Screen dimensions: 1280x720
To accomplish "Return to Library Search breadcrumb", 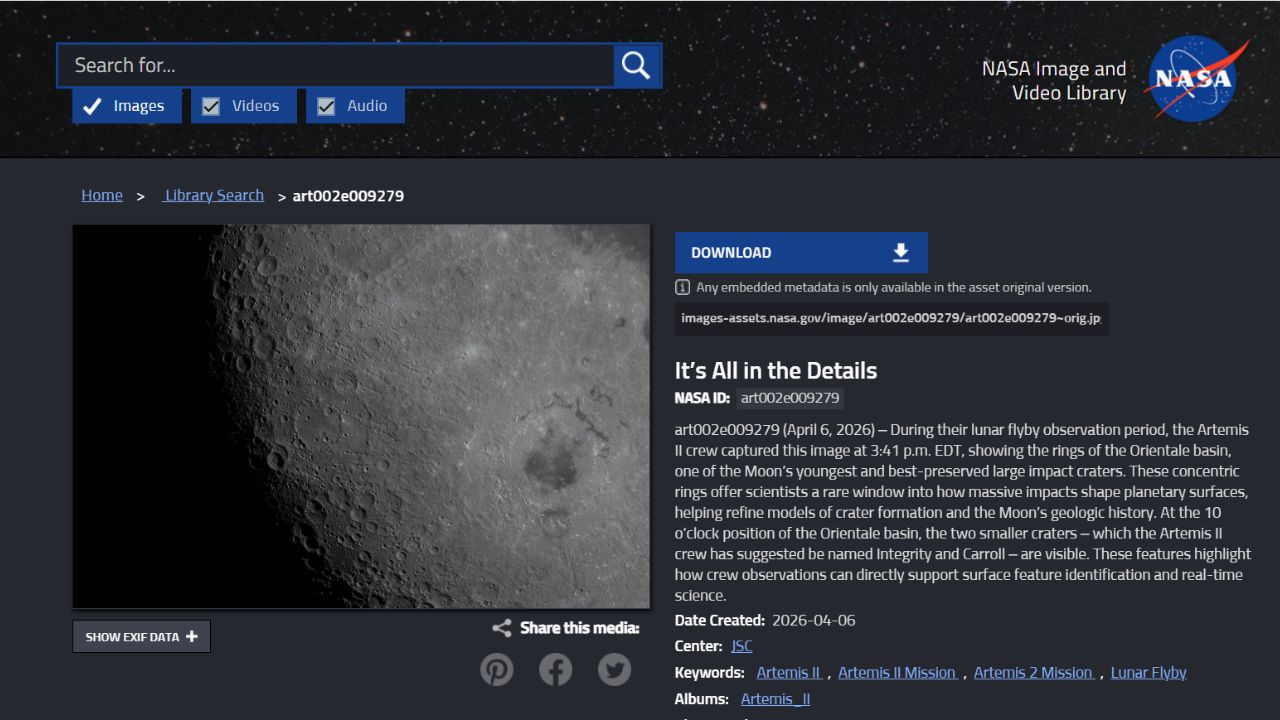I will click(x=214, y=195).
